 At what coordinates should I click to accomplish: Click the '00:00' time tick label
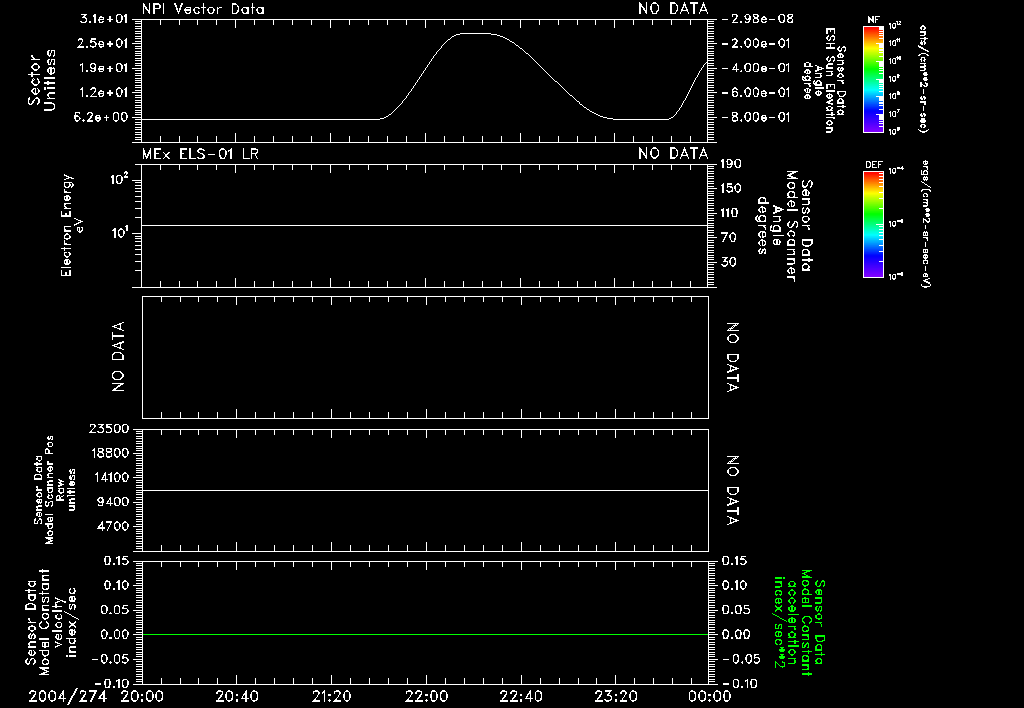(710, 696)
